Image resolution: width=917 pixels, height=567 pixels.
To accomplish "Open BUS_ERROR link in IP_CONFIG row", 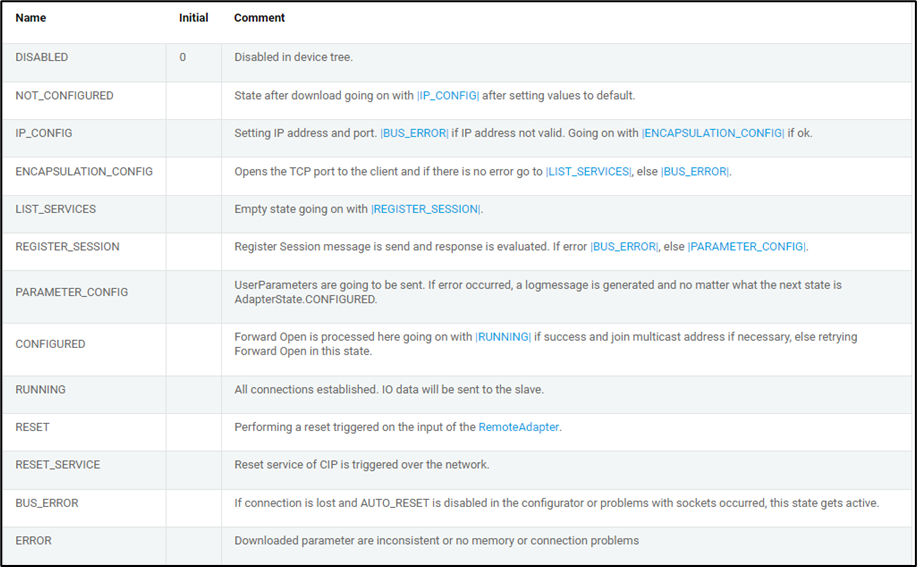I will coord(414,133).
